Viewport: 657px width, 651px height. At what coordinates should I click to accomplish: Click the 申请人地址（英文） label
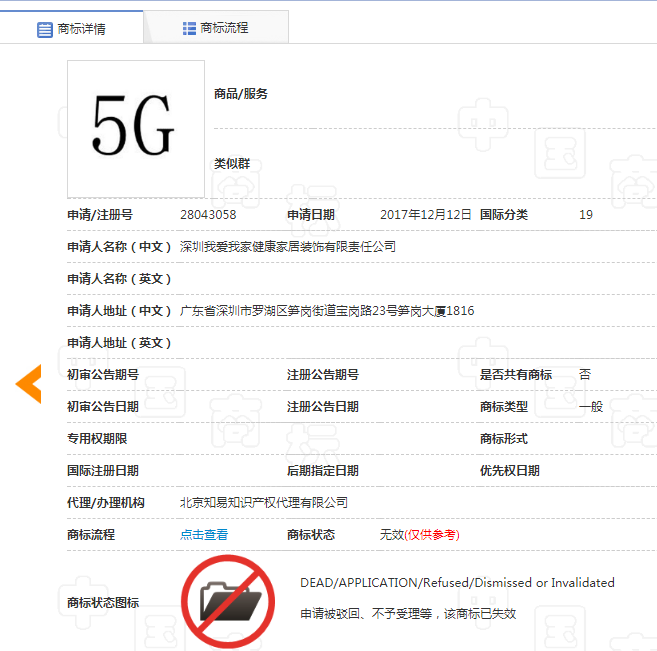pos(119,343)
